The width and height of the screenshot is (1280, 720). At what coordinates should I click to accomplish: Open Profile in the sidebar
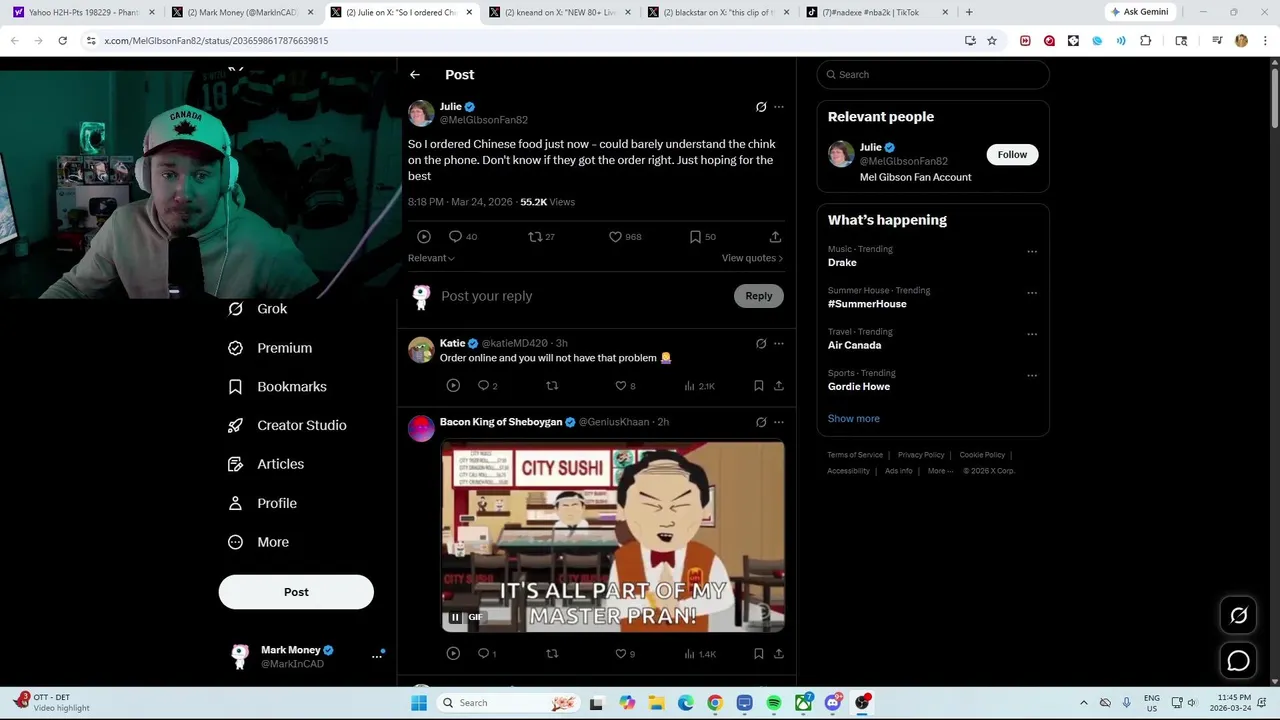262,503
